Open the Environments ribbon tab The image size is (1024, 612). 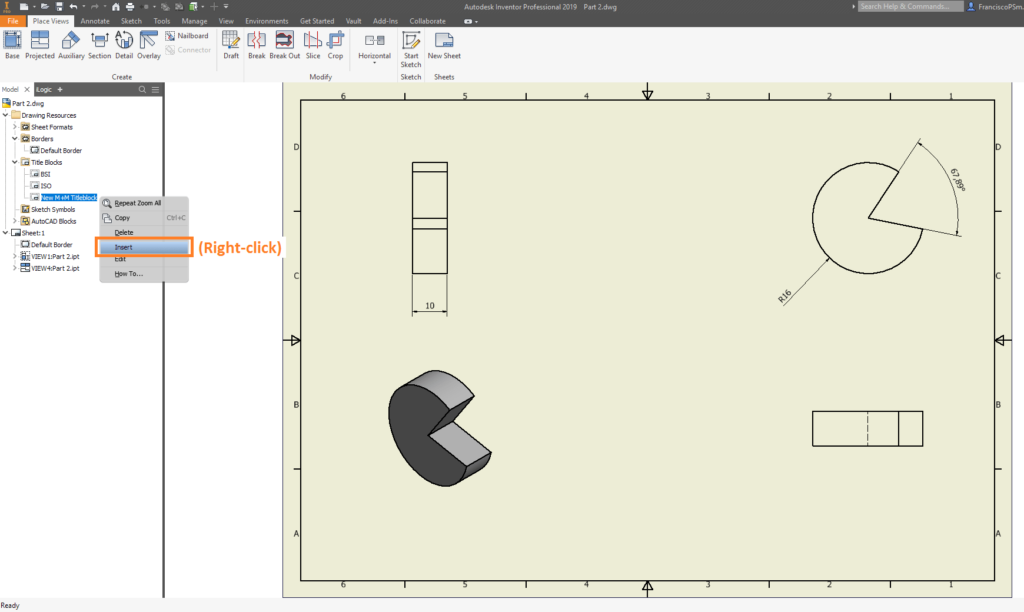[266, 21]
